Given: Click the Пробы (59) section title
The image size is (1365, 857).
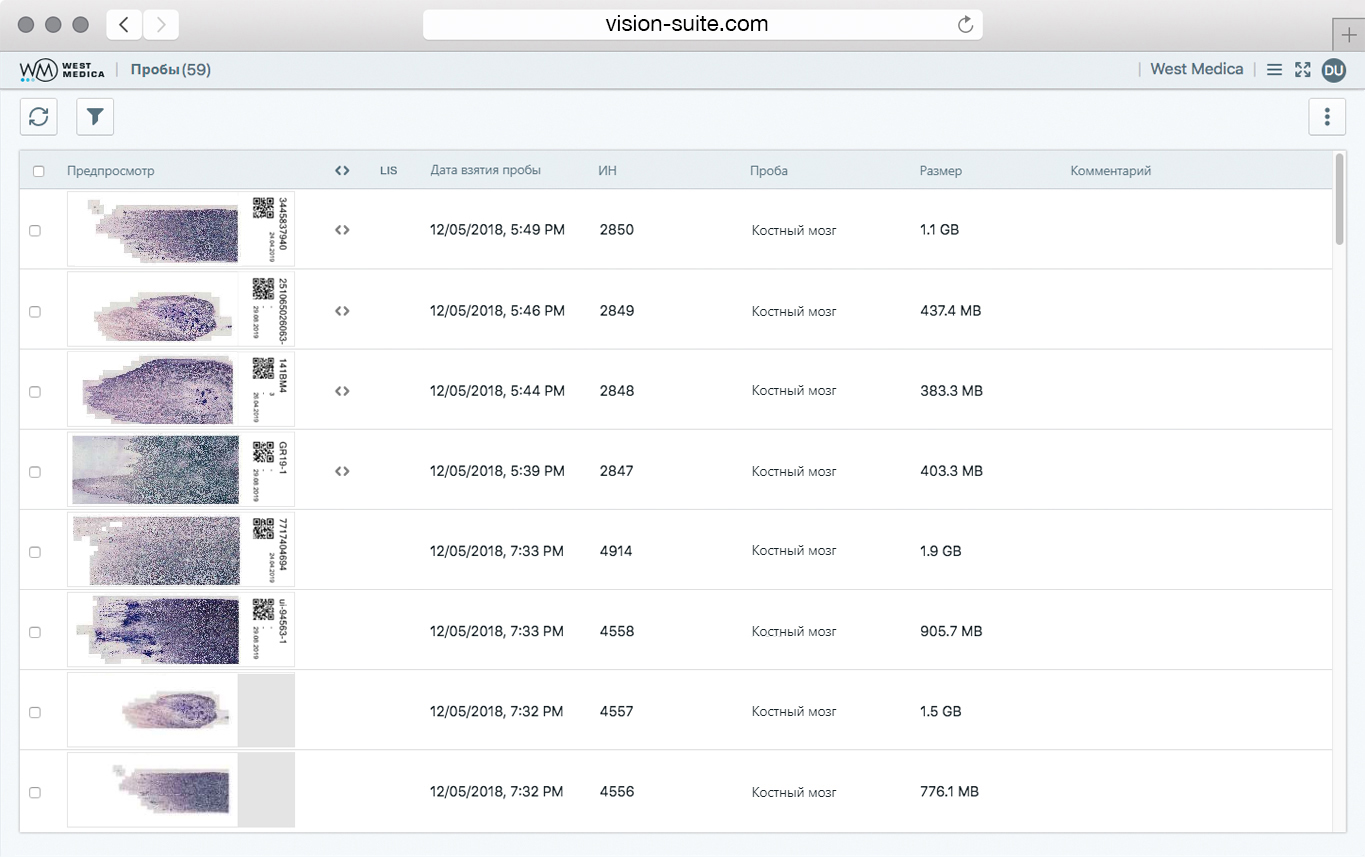Looking at the screenshot, I should coord(170,70).
